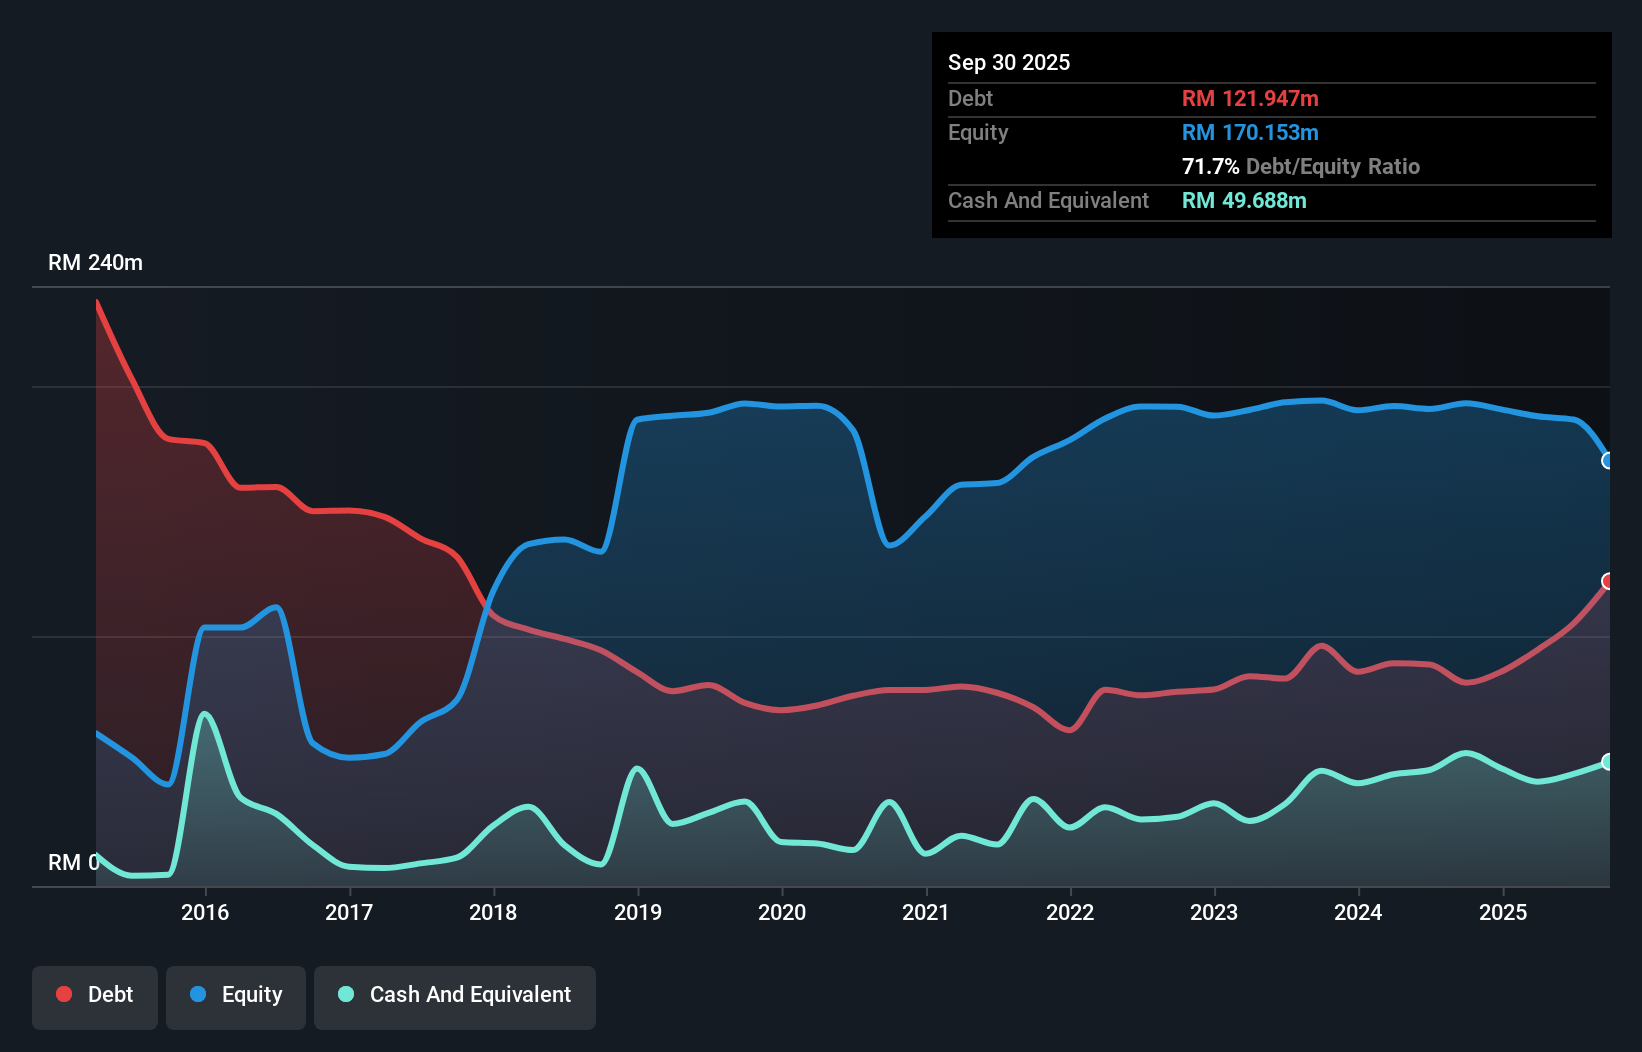Click the RM 49.688m cash value

tap(1244, 200)
